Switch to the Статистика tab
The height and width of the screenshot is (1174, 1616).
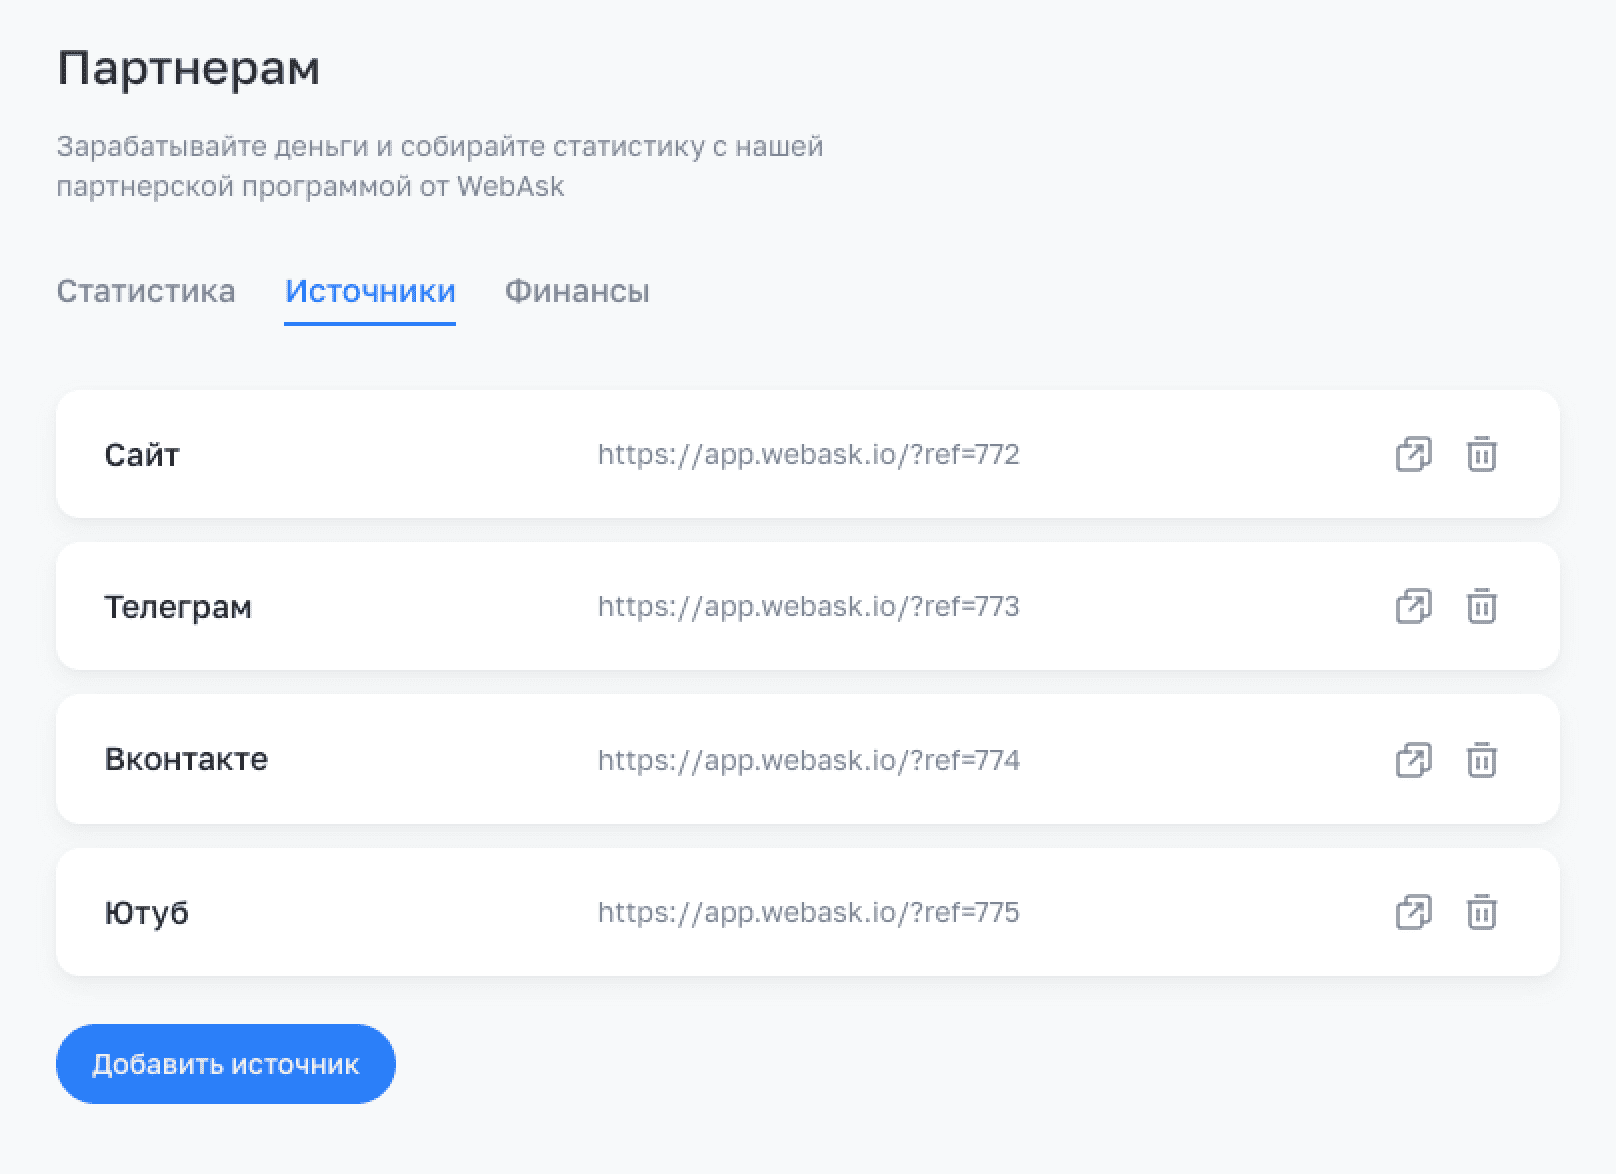[146, 291]
